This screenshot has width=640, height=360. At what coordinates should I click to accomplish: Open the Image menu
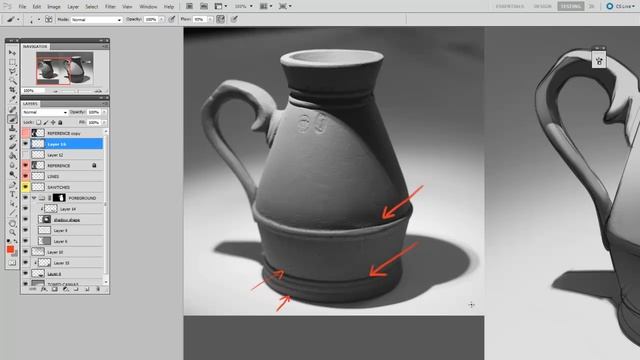tap(54, 7)
